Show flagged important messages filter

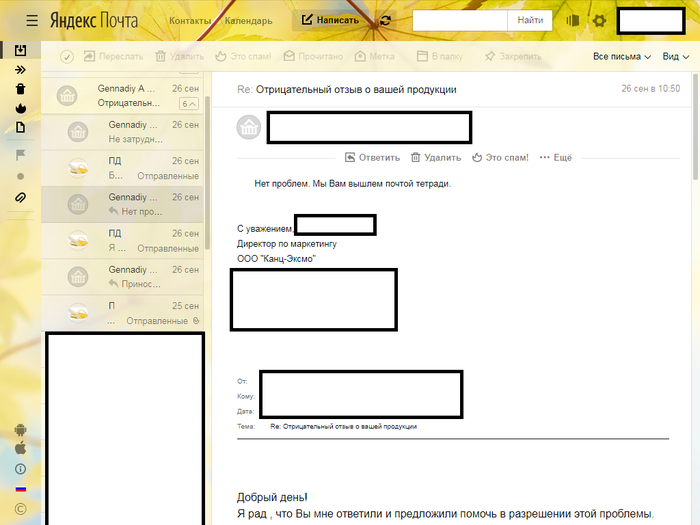[20, 155]
